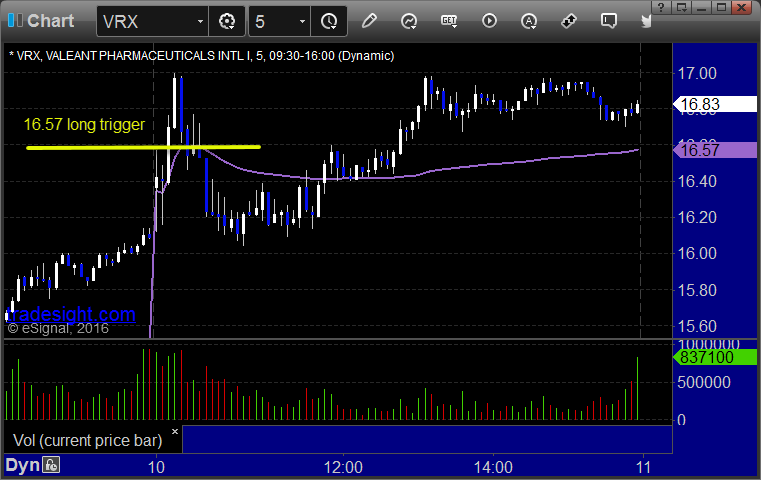
Task: Click the 500000 volume axis label
Action: pyautogui.click(x=704, y=382)
